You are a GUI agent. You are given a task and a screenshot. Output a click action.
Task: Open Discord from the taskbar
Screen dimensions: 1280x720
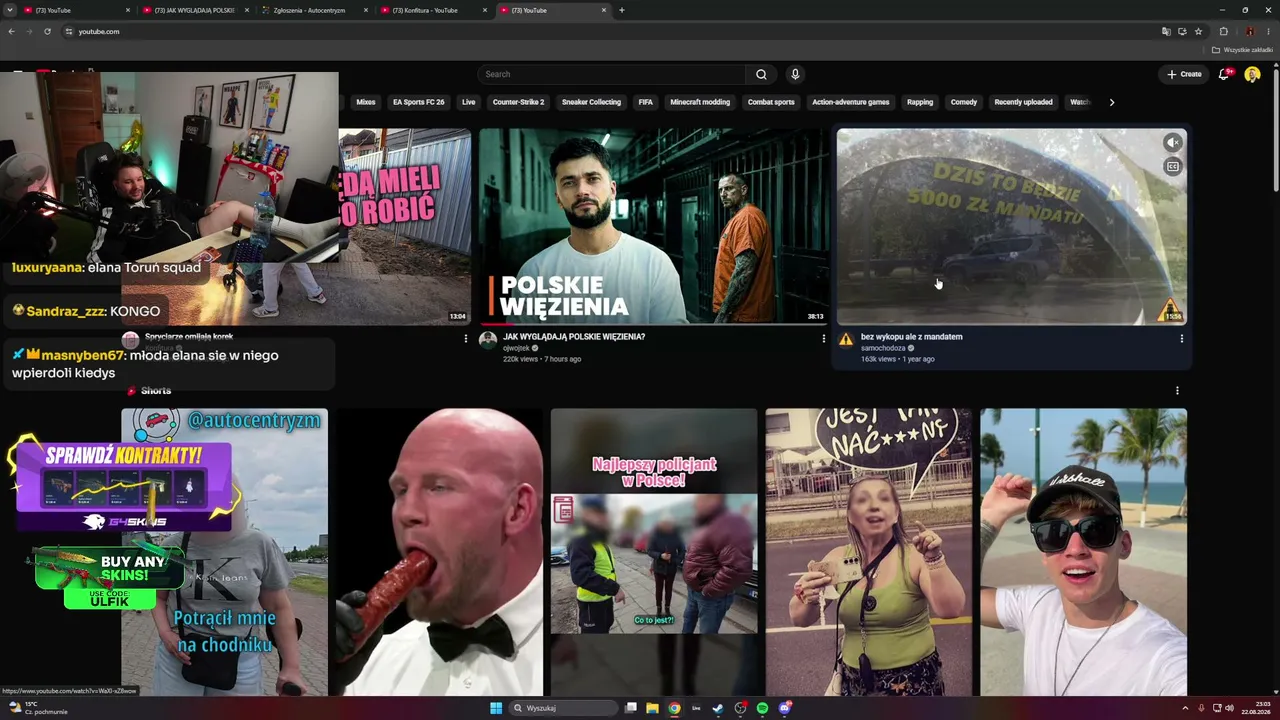click(x=785, y=708)
